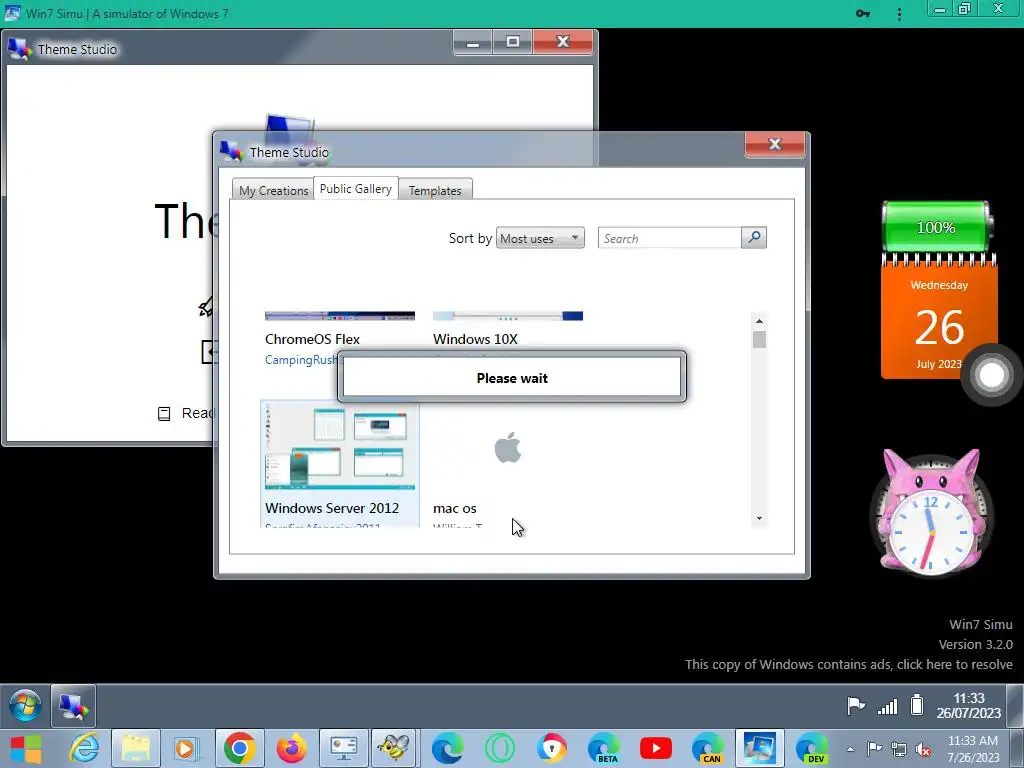This screenshot has height=768, width=1024.
Task: Open Windows Media Player from taskbar
Action: 185,748
